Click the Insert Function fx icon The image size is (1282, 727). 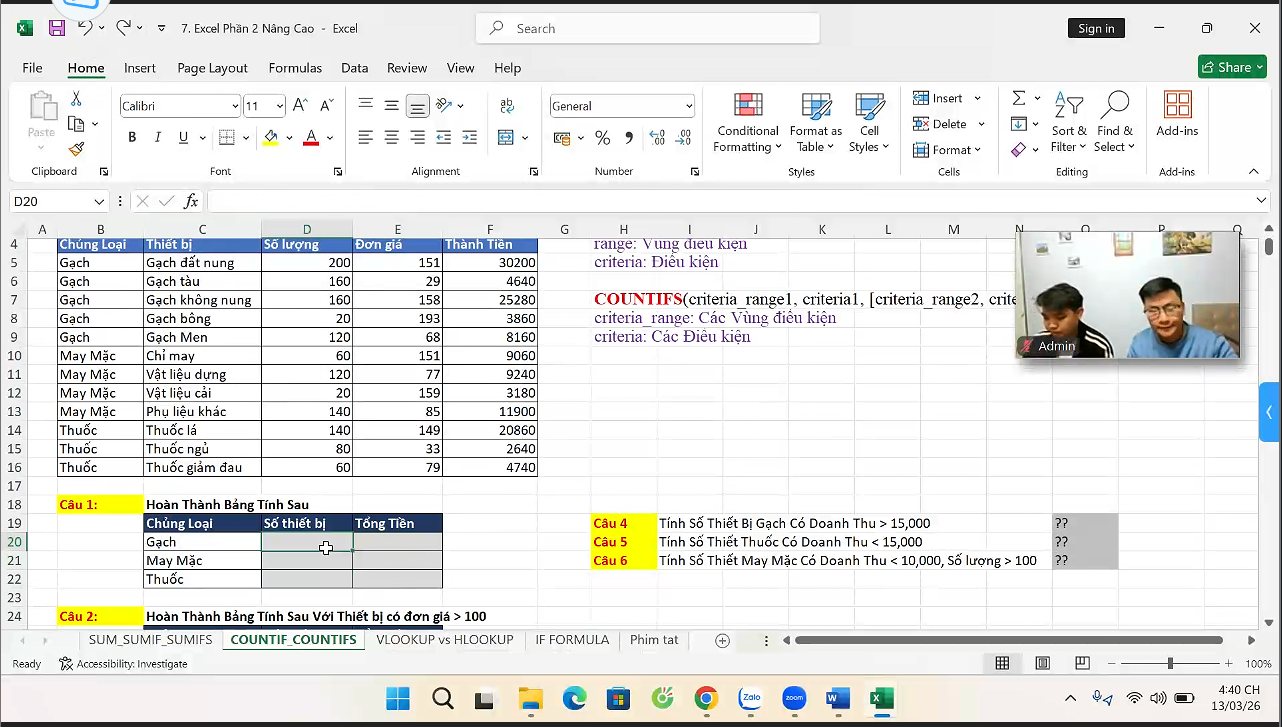(x=191, y=201)
